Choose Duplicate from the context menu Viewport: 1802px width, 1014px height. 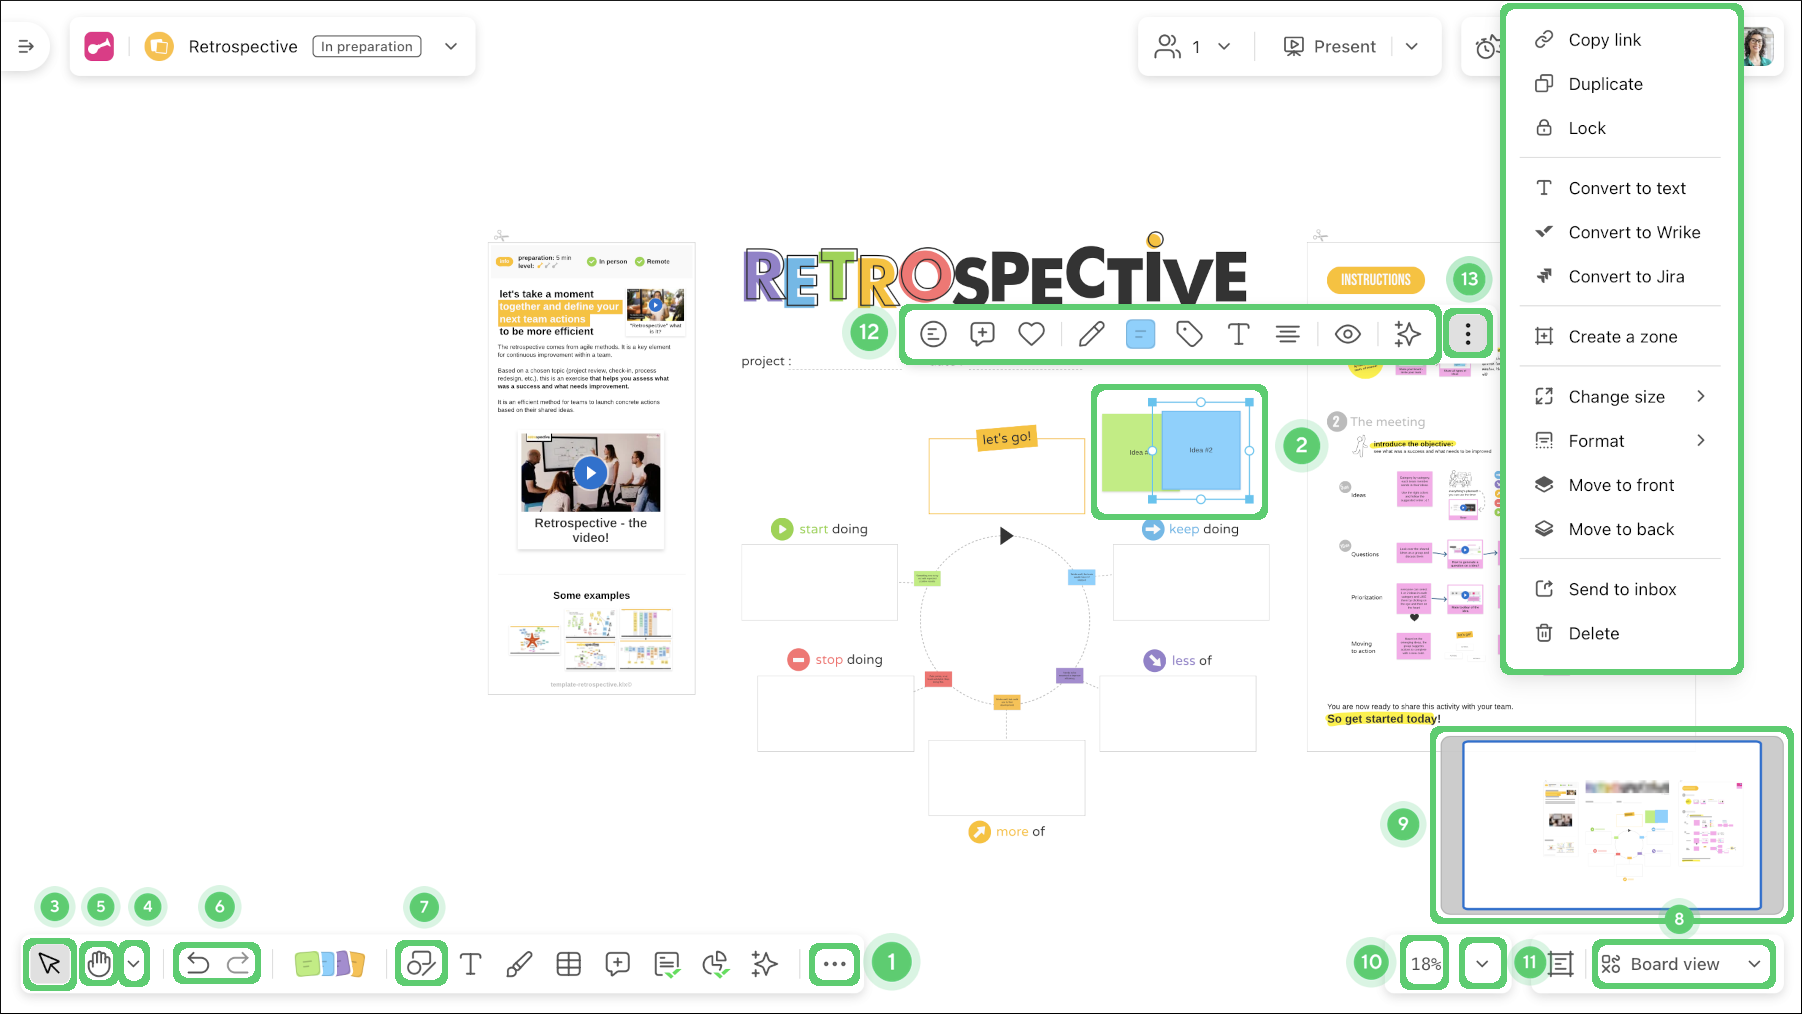pyautogui.click(x=1604, y=83)
